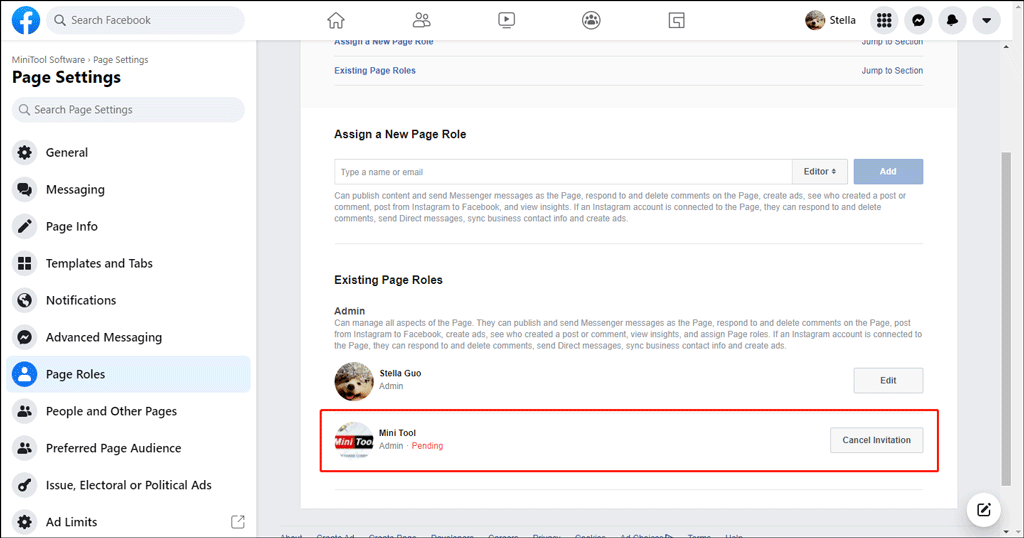The image size is (1024, 538).
Task: Go to Home via house icon
Action: pos(336,20)
